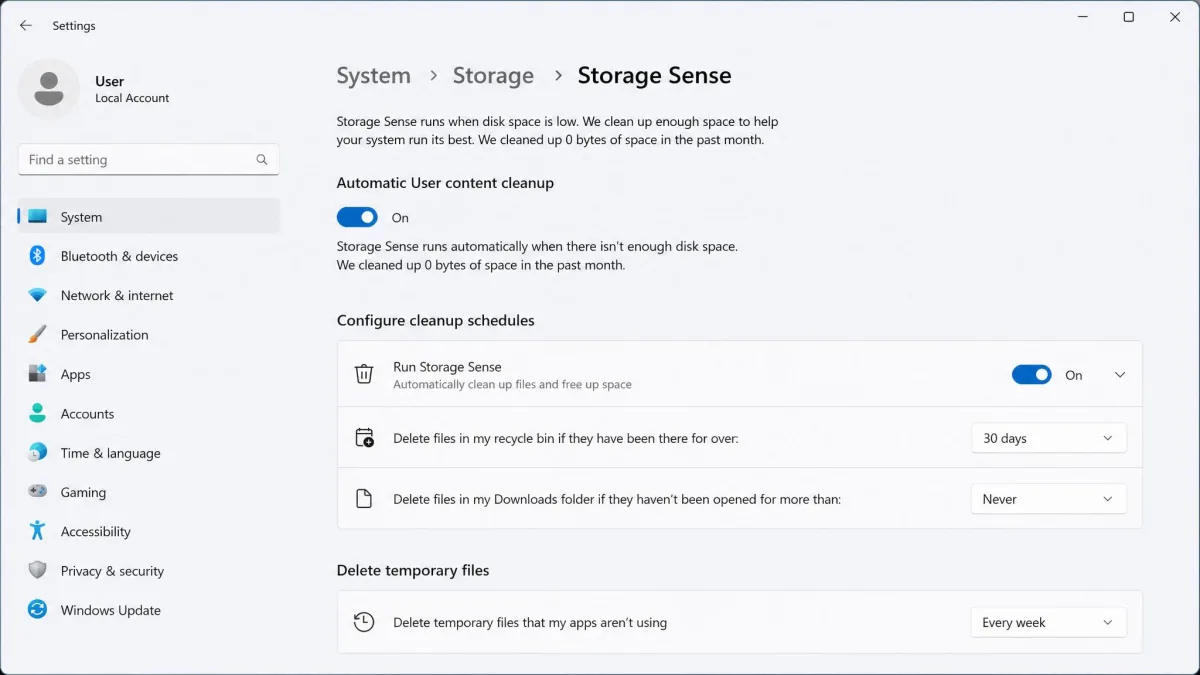
Task: Open the Personalization settings page
Action: click(149, 335)
